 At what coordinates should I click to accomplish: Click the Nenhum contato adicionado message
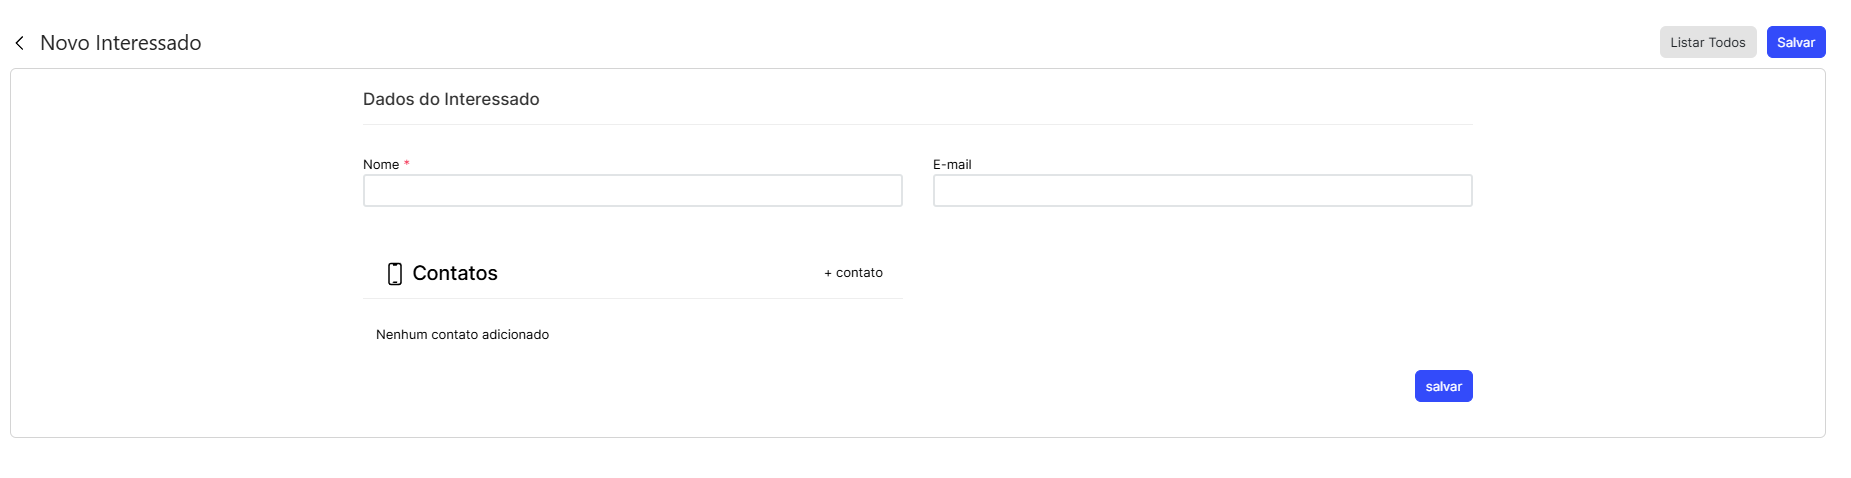[x=462, y=335]
